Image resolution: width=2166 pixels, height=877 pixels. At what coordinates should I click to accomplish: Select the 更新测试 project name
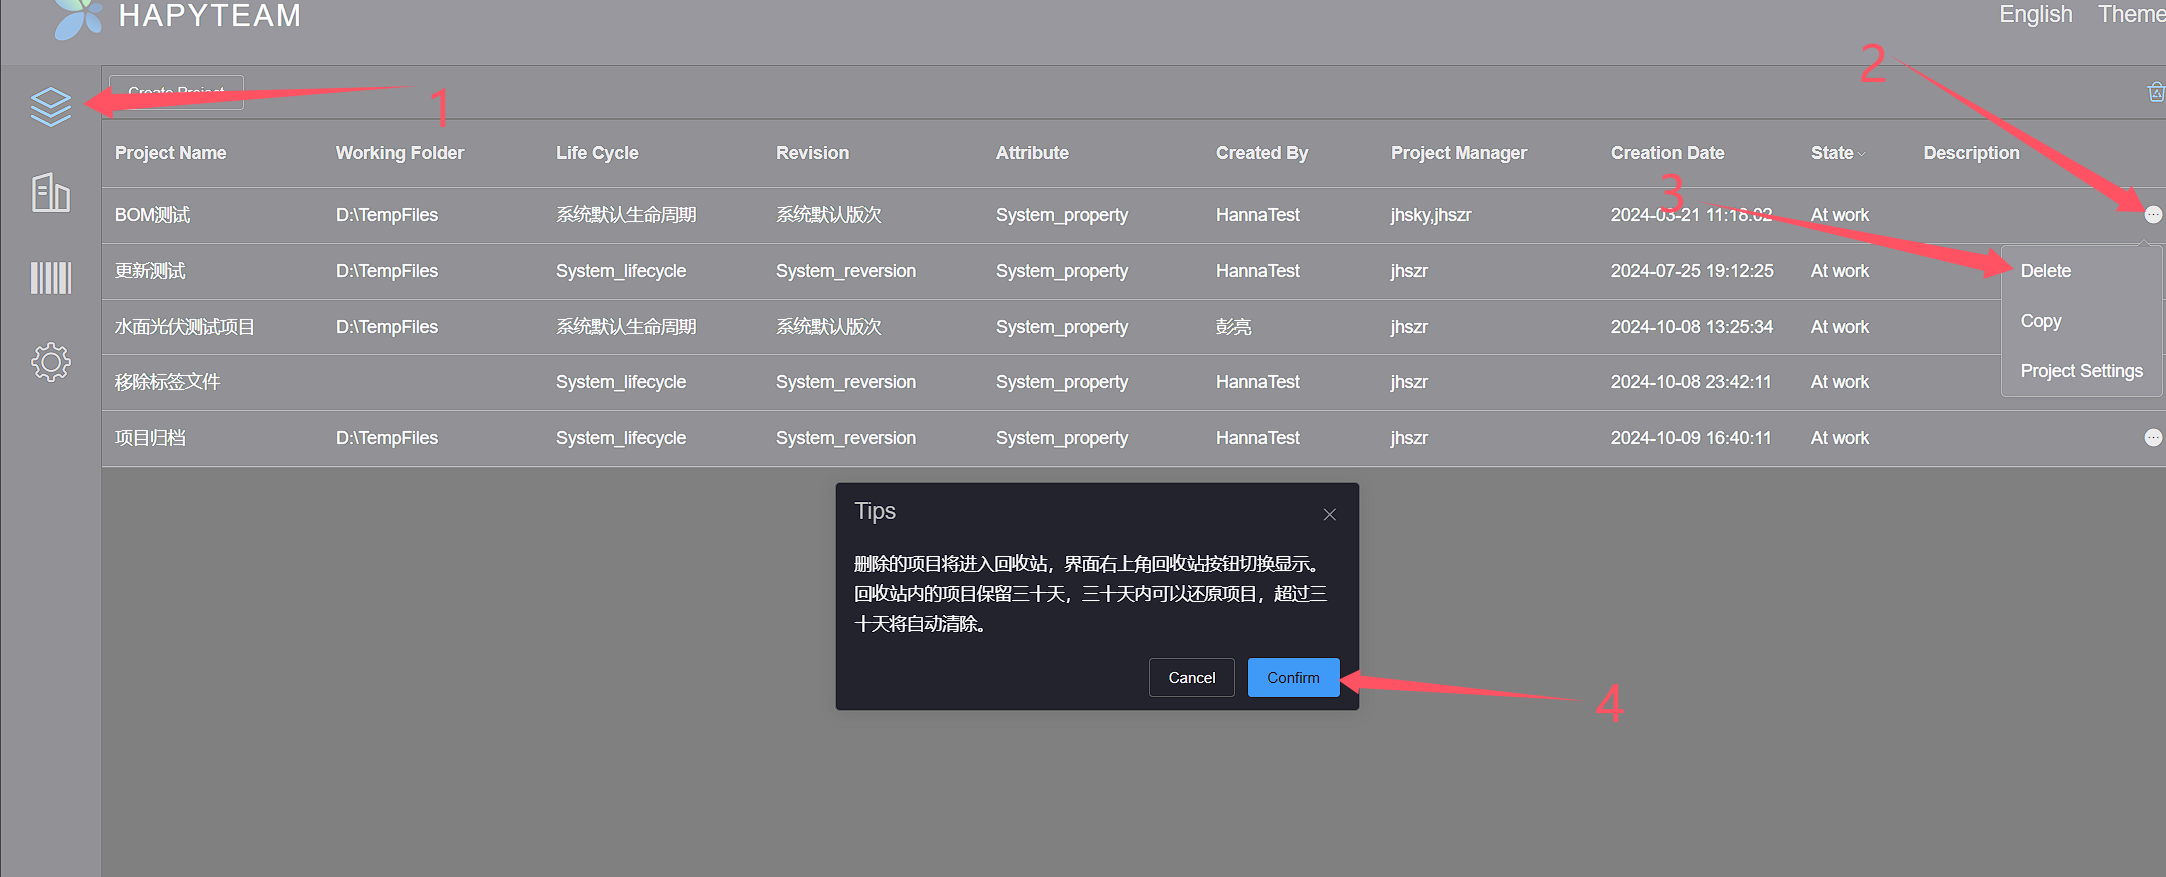pyautogui.click(x=150, y=271)
